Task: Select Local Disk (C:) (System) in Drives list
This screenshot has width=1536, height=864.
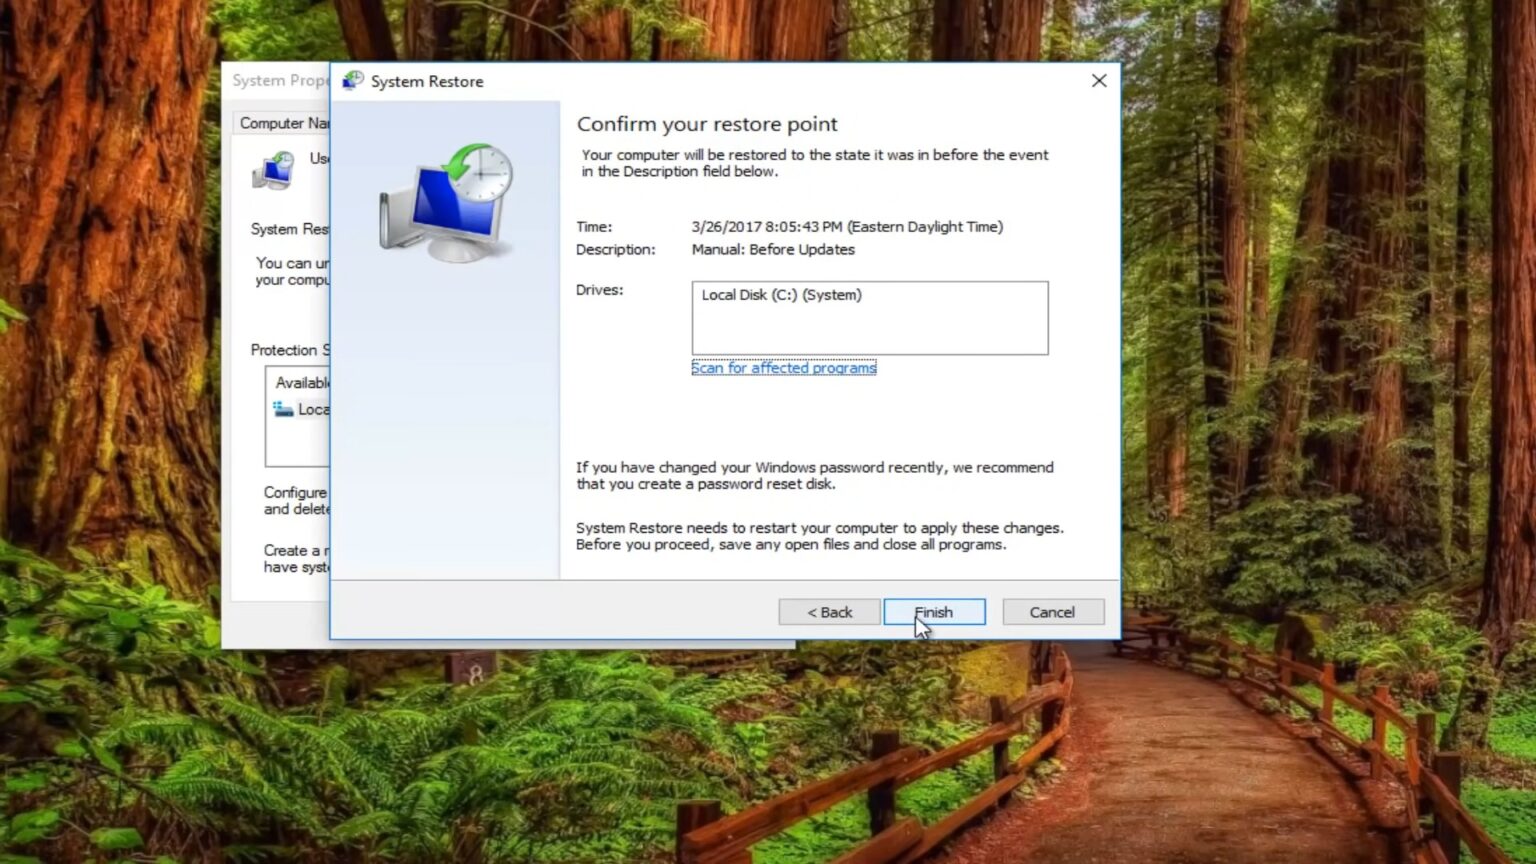Action: [x=781, y=295]
